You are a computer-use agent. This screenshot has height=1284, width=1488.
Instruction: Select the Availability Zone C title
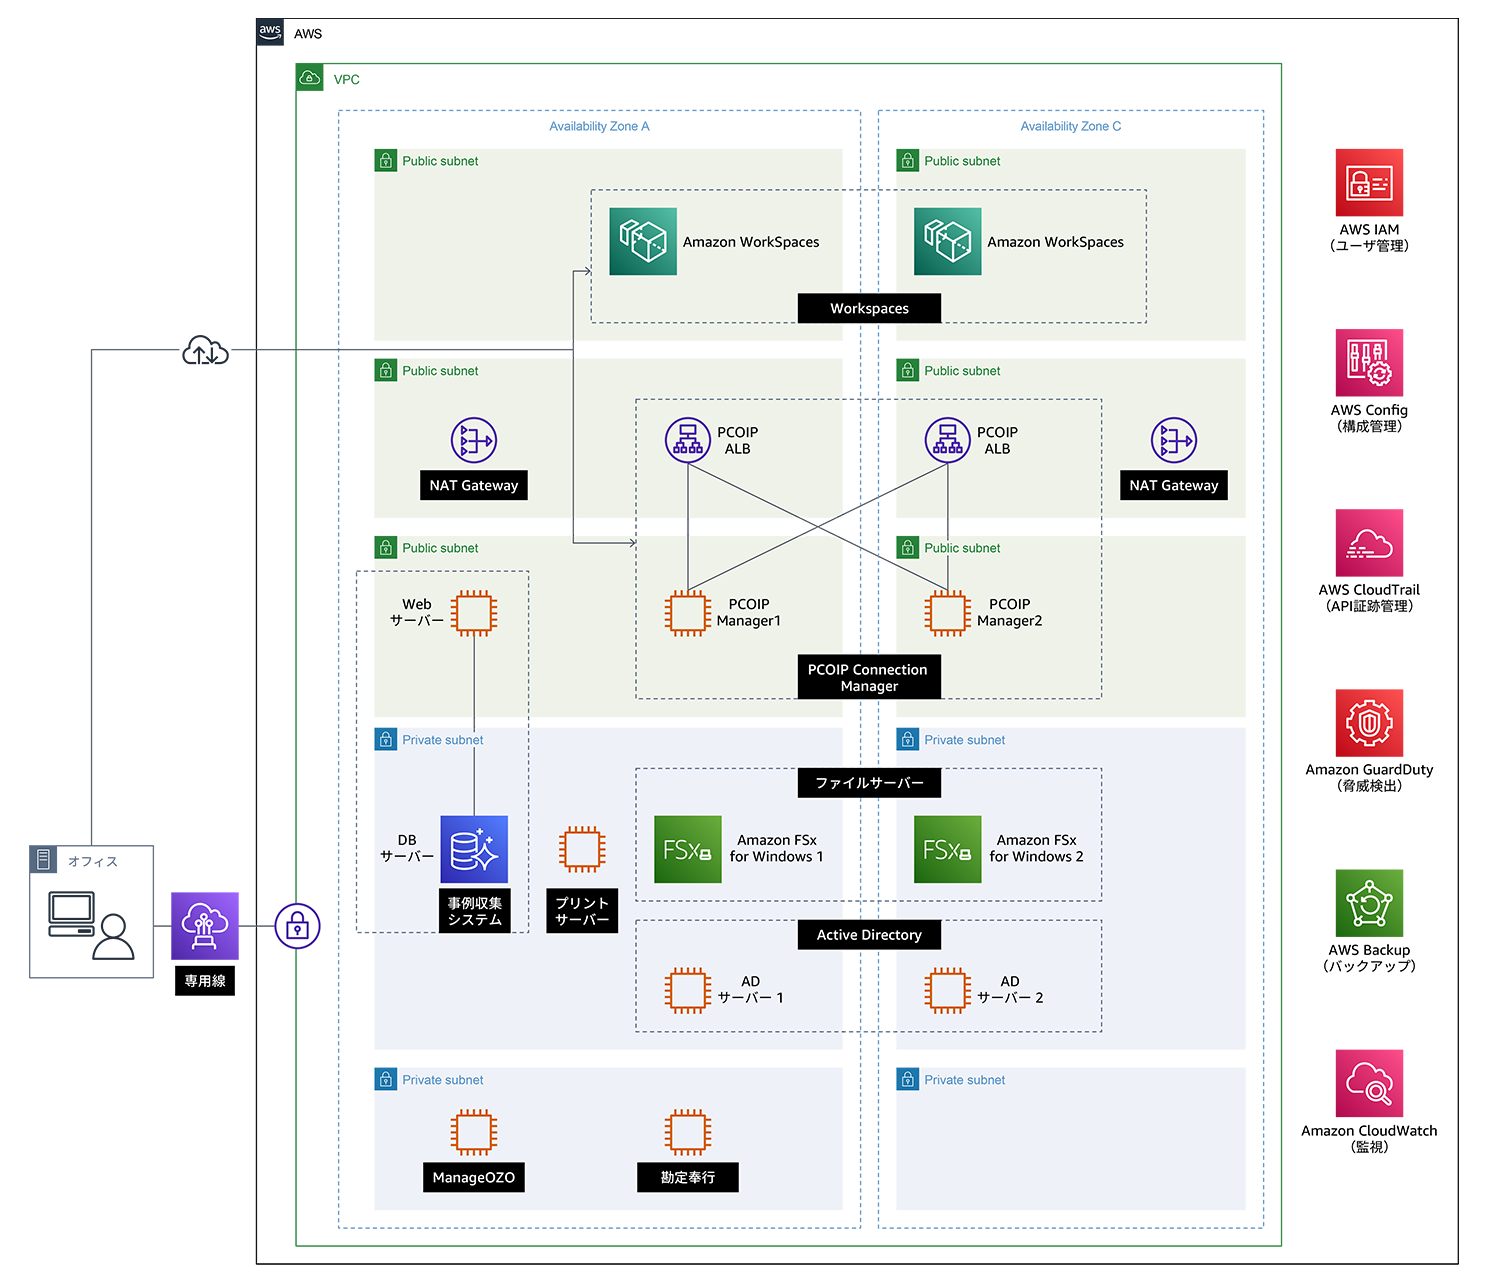pyautogui.click(x=1071, y=126)
